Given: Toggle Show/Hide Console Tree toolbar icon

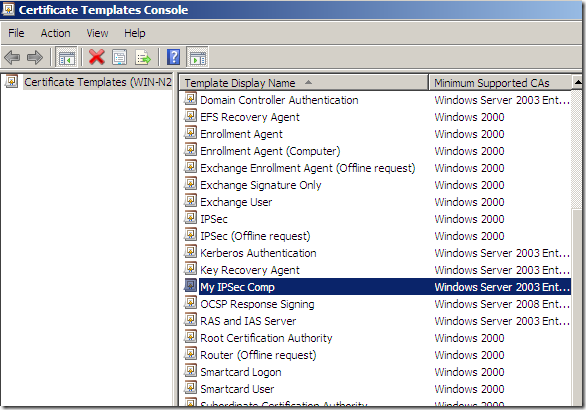Looking at the screenshot, I should tap(67, 58).
